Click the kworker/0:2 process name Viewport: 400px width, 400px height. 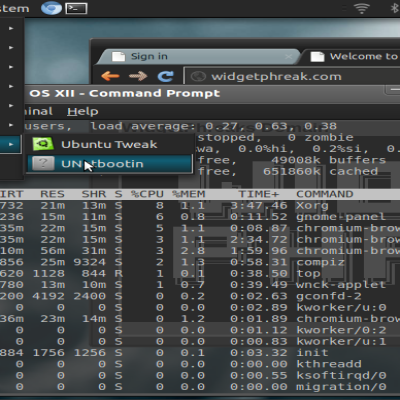[341, 330]
